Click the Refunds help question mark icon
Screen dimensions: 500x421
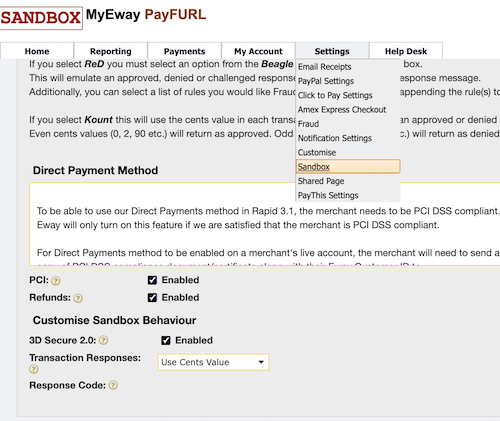coord(78,298)
